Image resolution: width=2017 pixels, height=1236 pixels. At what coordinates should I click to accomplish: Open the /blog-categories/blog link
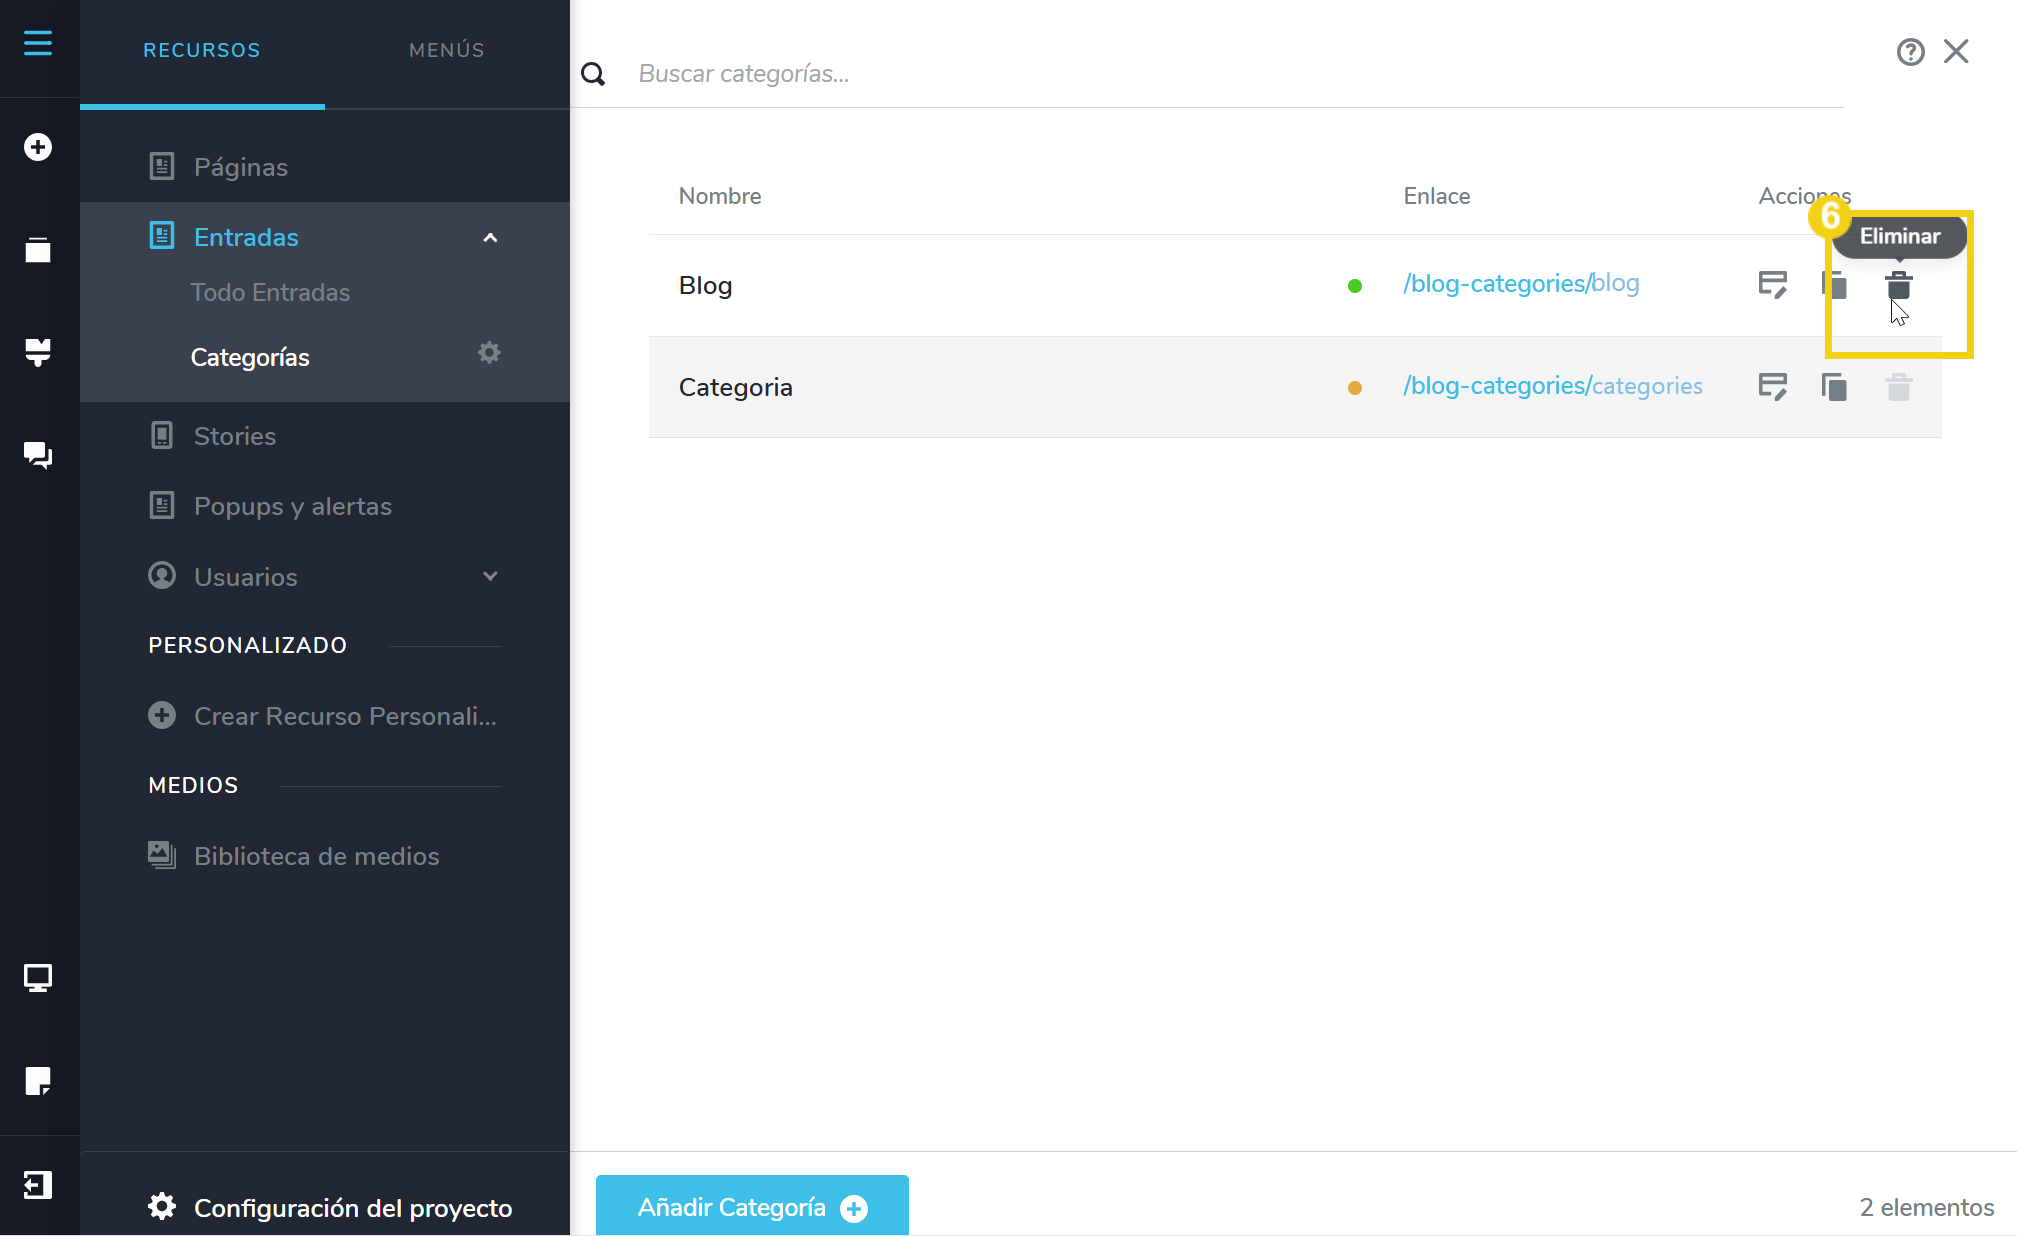(x=1521, y=284)
